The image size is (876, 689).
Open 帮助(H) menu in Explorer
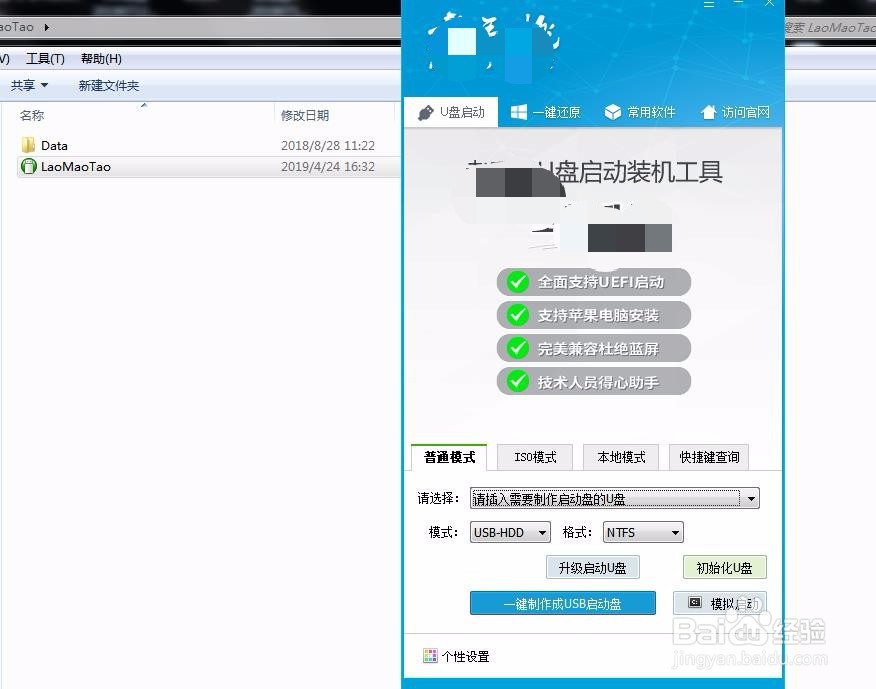101,59
